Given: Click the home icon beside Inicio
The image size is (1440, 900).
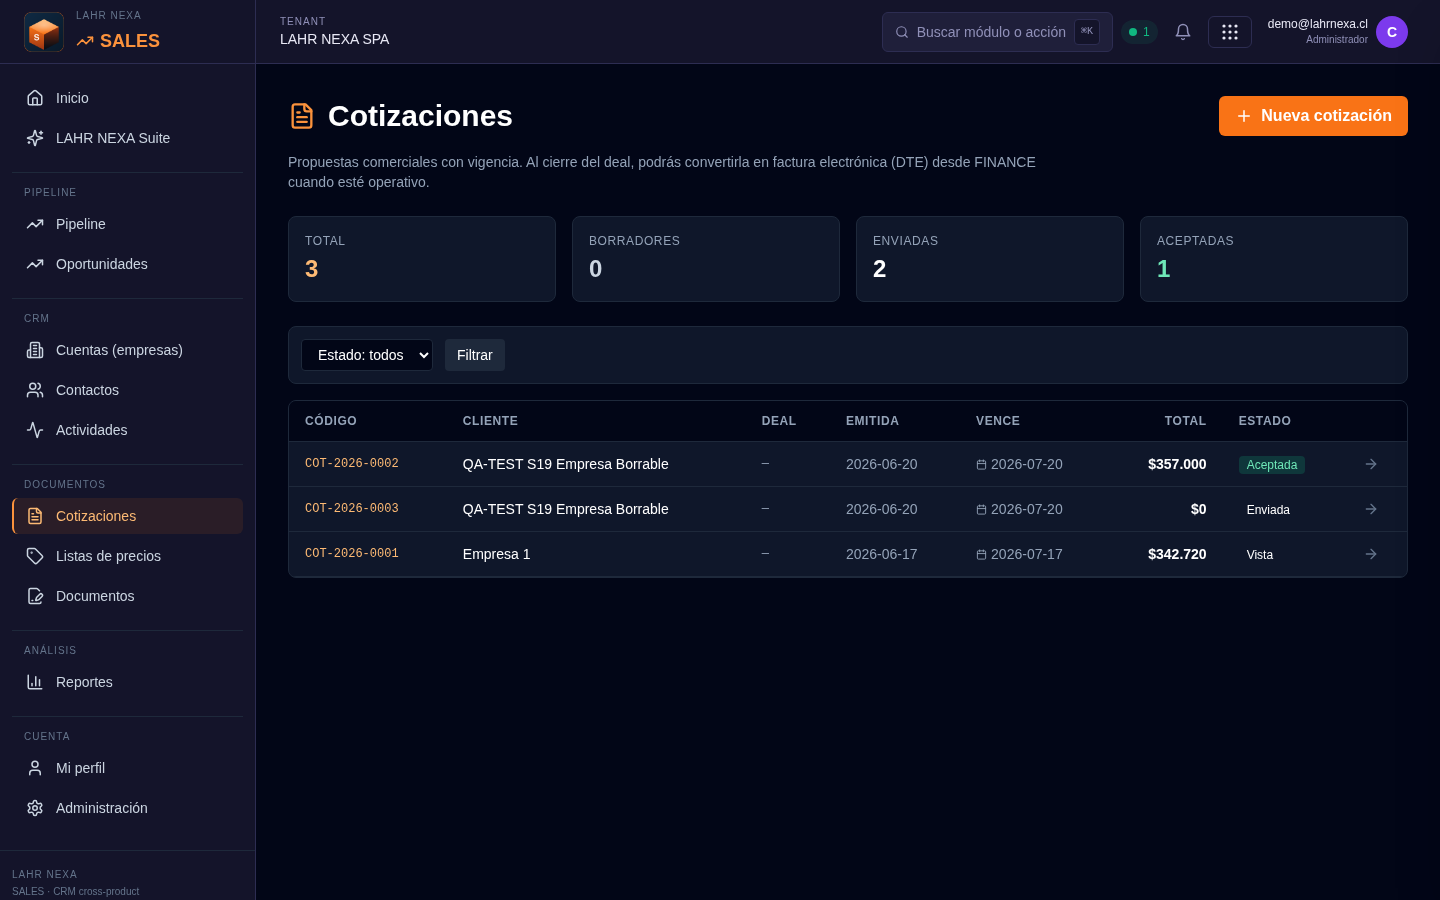Looking at the screenshot, I should (35, 98).
